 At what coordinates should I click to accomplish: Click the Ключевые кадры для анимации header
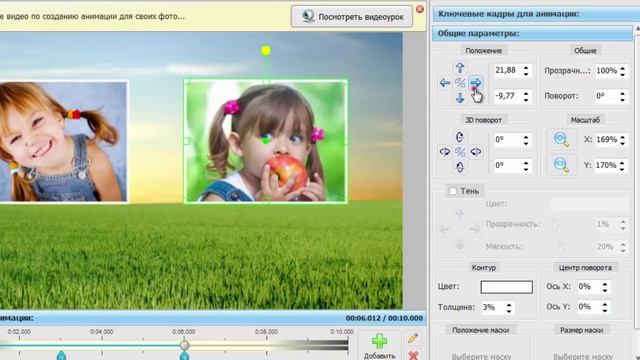coord(536,14)
